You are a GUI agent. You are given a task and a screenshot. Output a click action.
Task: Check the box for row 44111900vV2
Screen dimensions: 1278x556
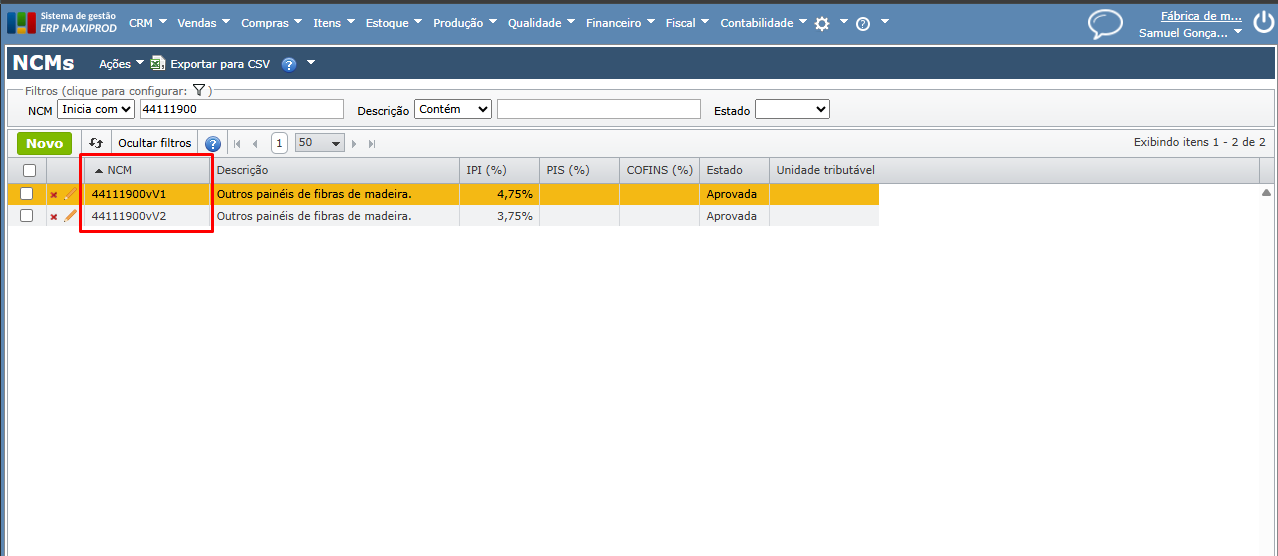(27, 216)
